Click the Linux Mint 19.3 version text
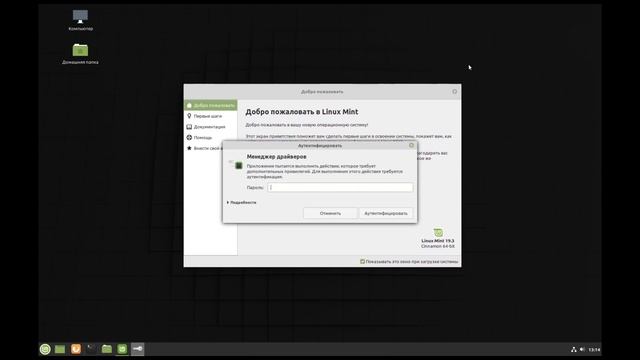This screenshot has width=640, height=360. point(438,241)
